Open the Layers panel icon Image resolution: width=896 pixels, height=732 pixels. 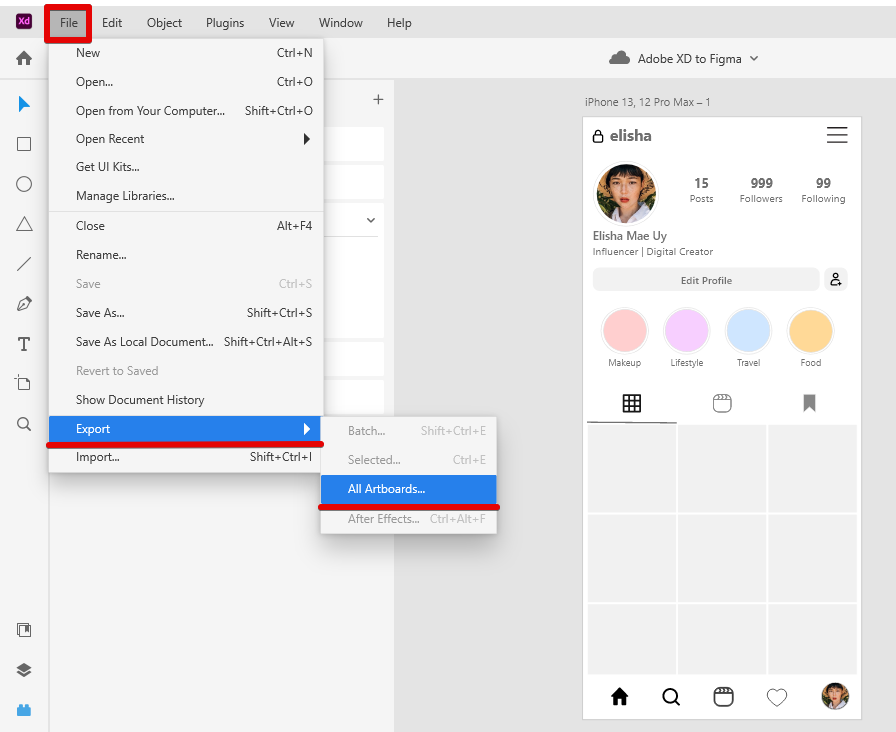tap(24, 670)
